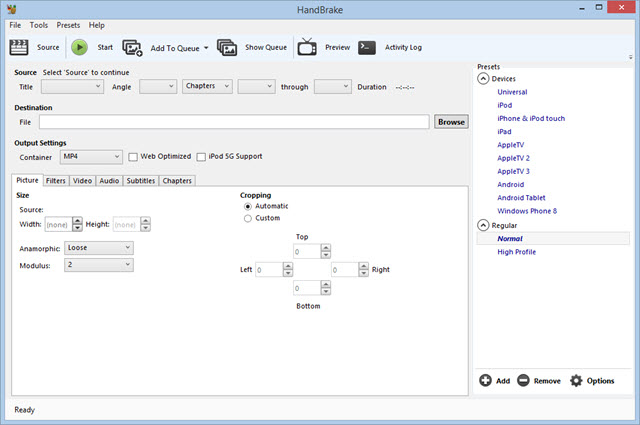Click the Width value field
The image size is (640, 425).
(x=58, y=224)
